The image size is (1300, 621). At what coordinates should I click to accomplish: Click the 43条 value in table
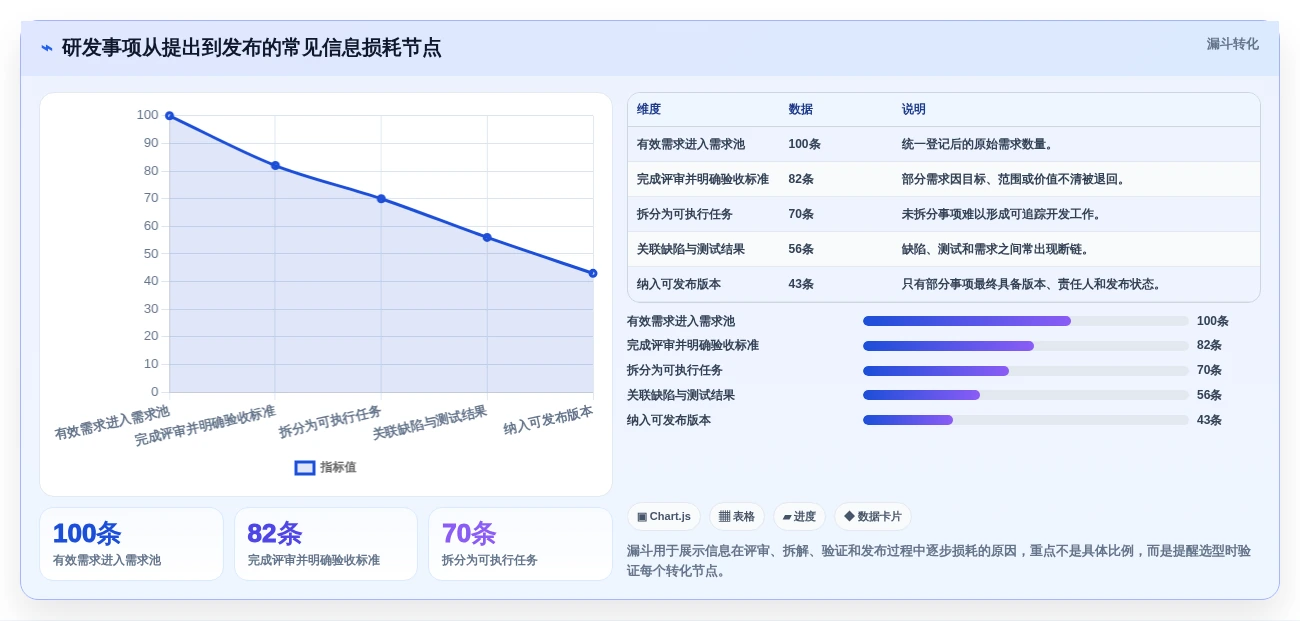tap(801, 284)
